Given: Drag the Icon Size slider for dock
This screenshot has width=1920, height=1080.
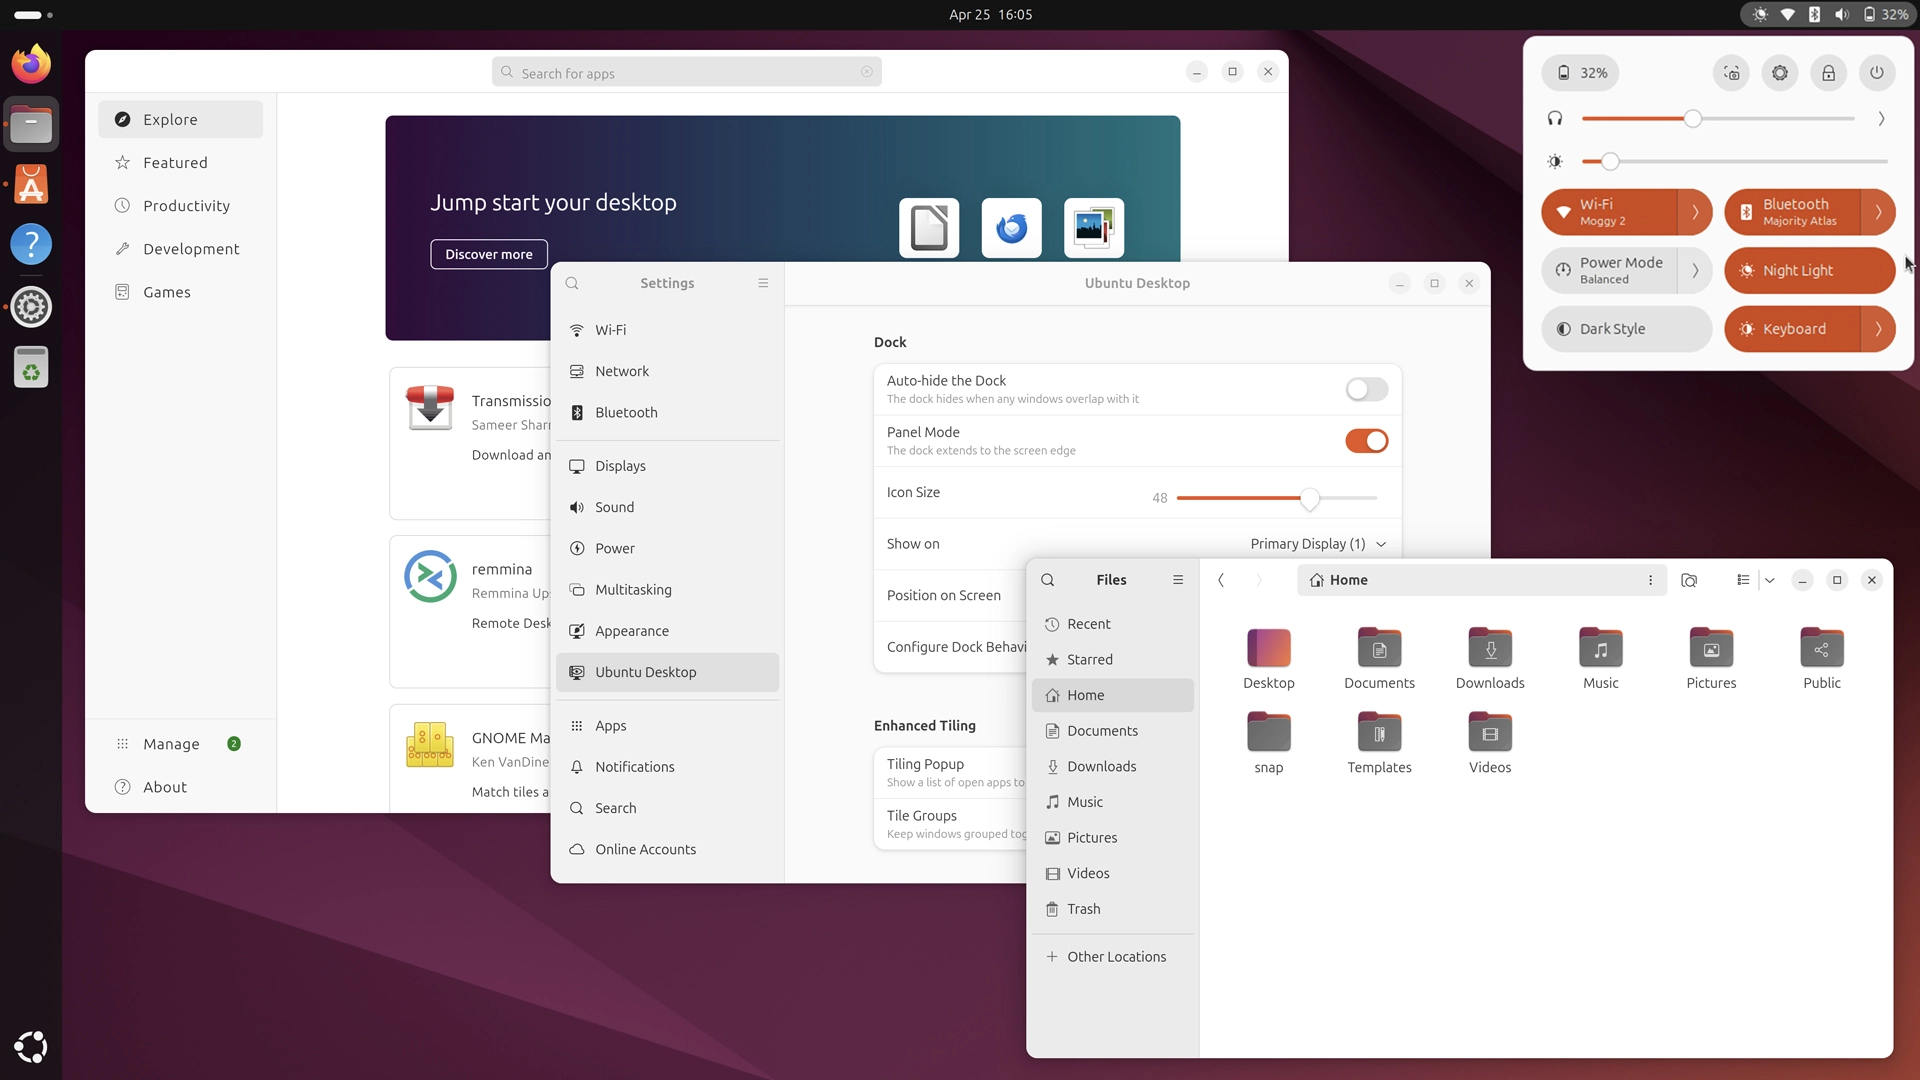Looking at the screenshot, I should tap(1307, 497).
